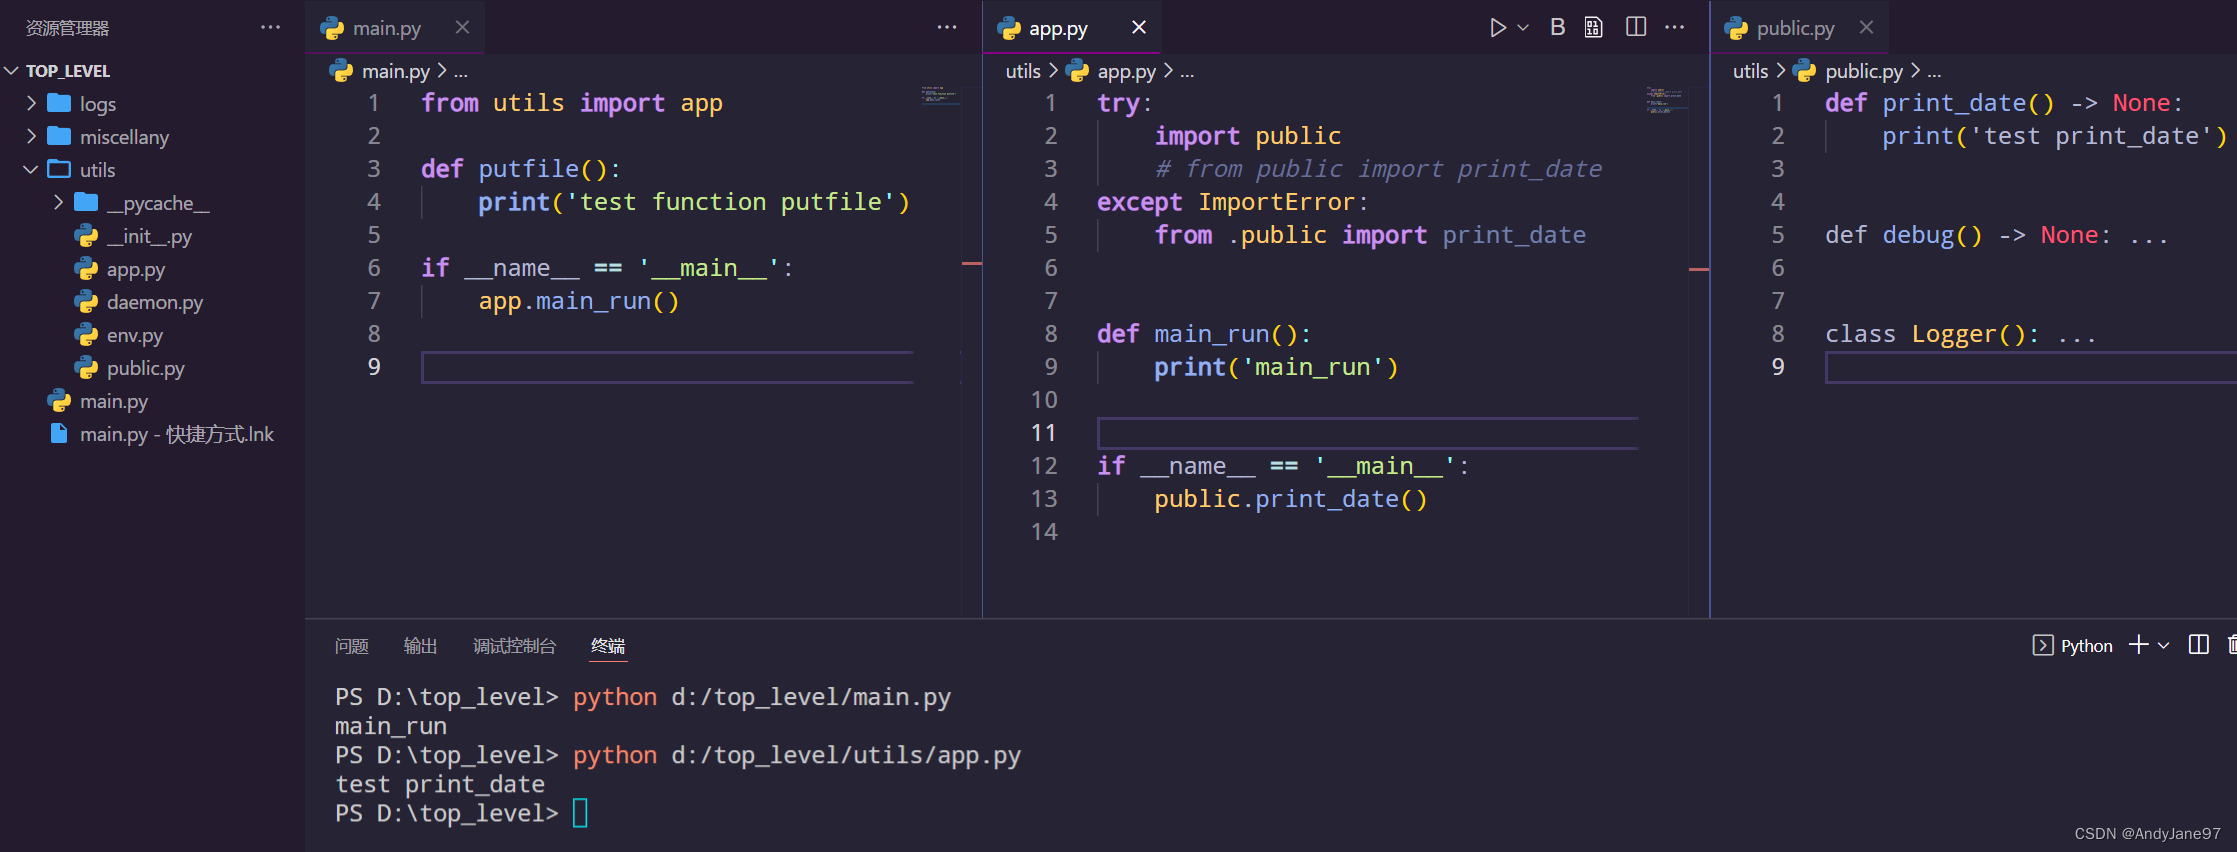Select the Python terminal profile label

[2087, 646]
